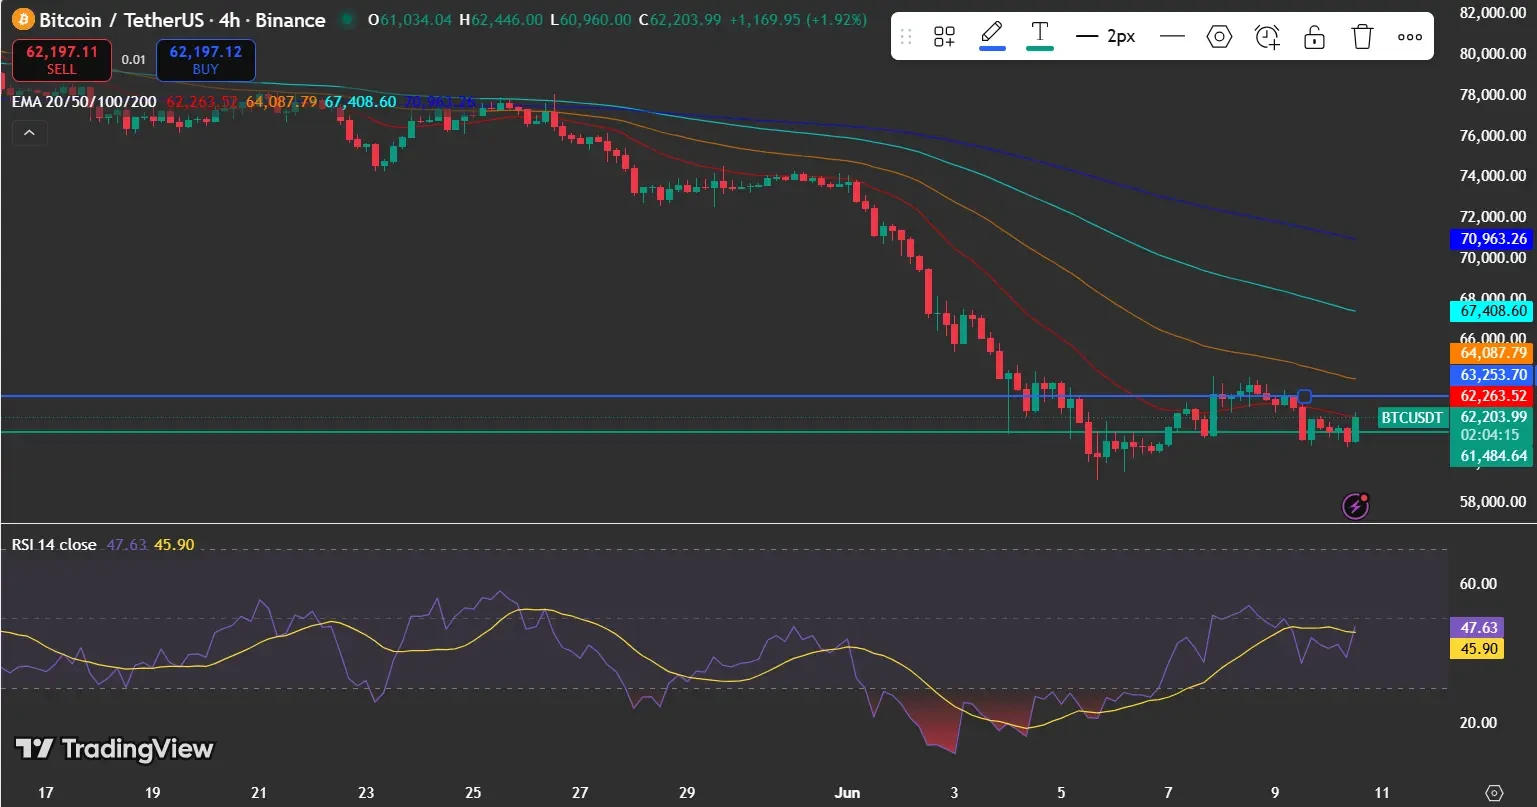
Task: Click the blue horizontal line anchor handle
Action: click(1303, 396)
